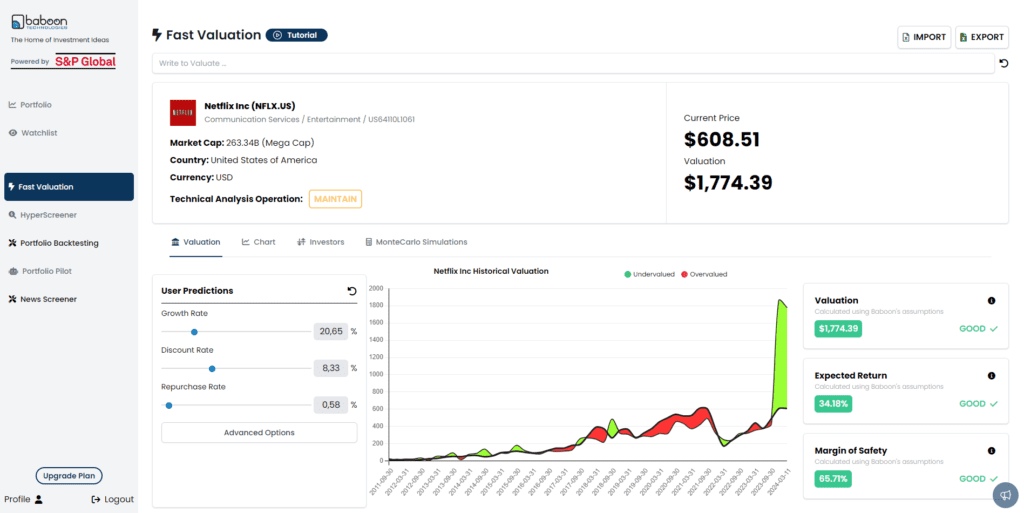Click the Baboon Technologies logo
This screenshot has height=513, width=1024.
[x=39, y=22]
